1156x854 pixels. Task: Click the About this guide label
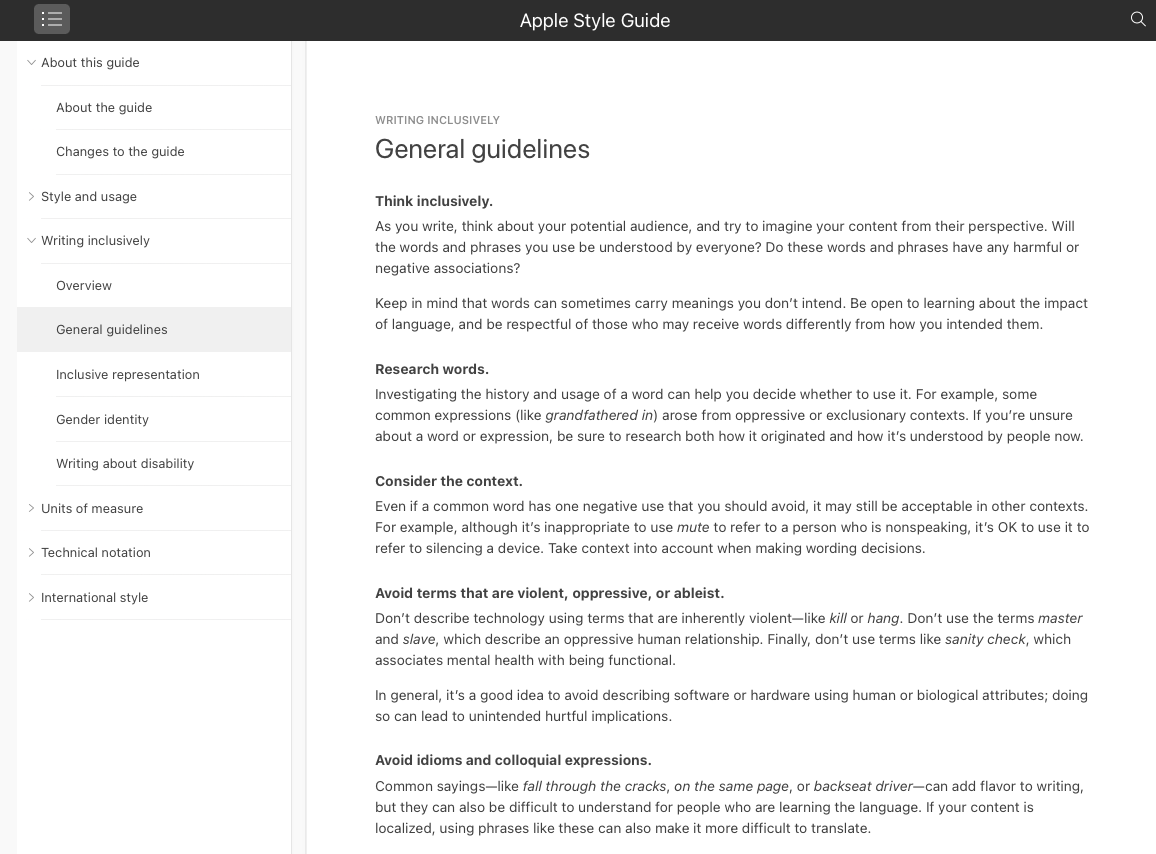[x=90, y=63]
